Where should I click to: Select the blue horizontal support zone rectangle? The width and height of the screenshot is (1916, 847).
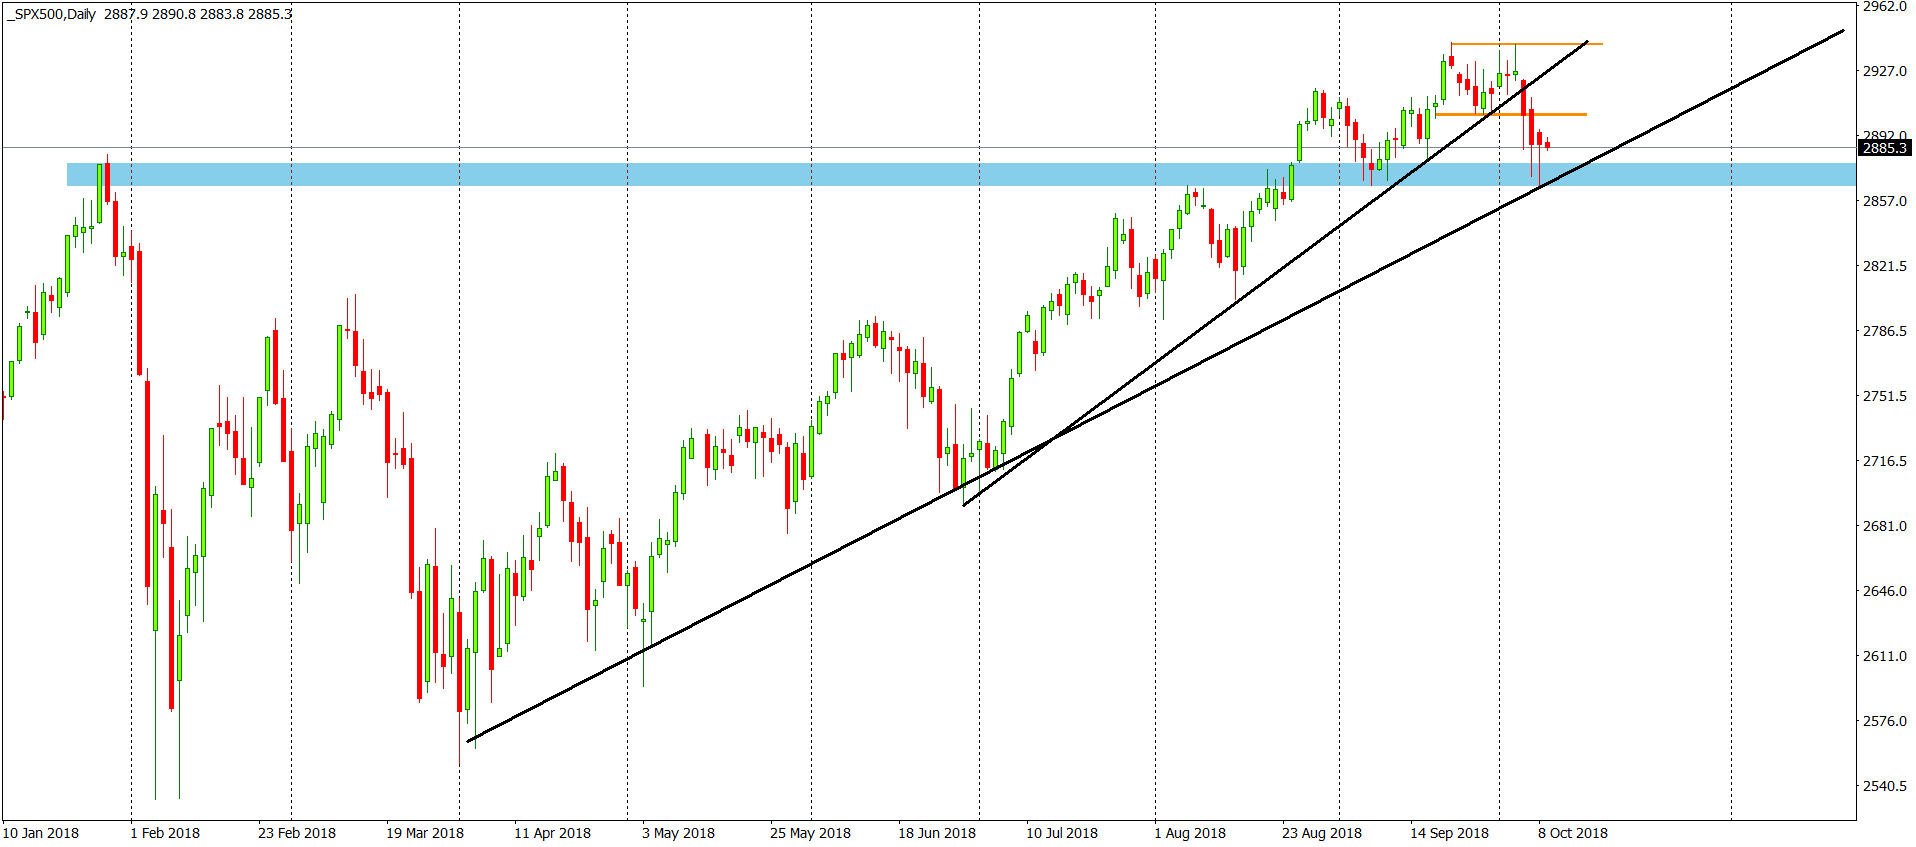[961, 175]
